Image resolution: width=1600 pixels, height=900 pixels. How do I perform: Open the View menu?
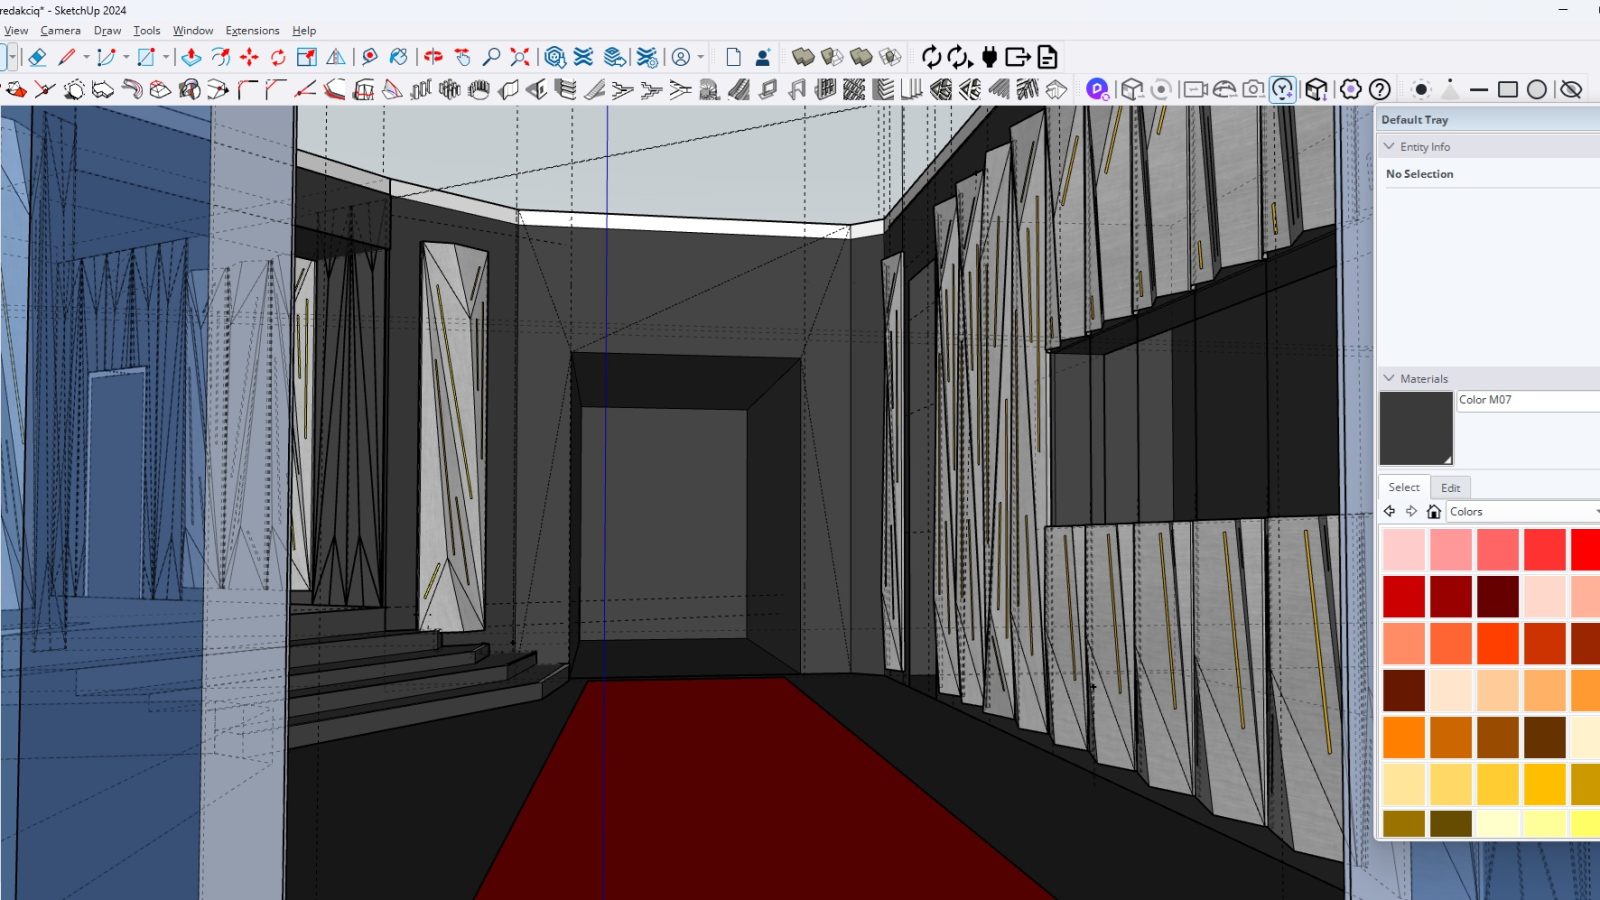click(16, 30)
